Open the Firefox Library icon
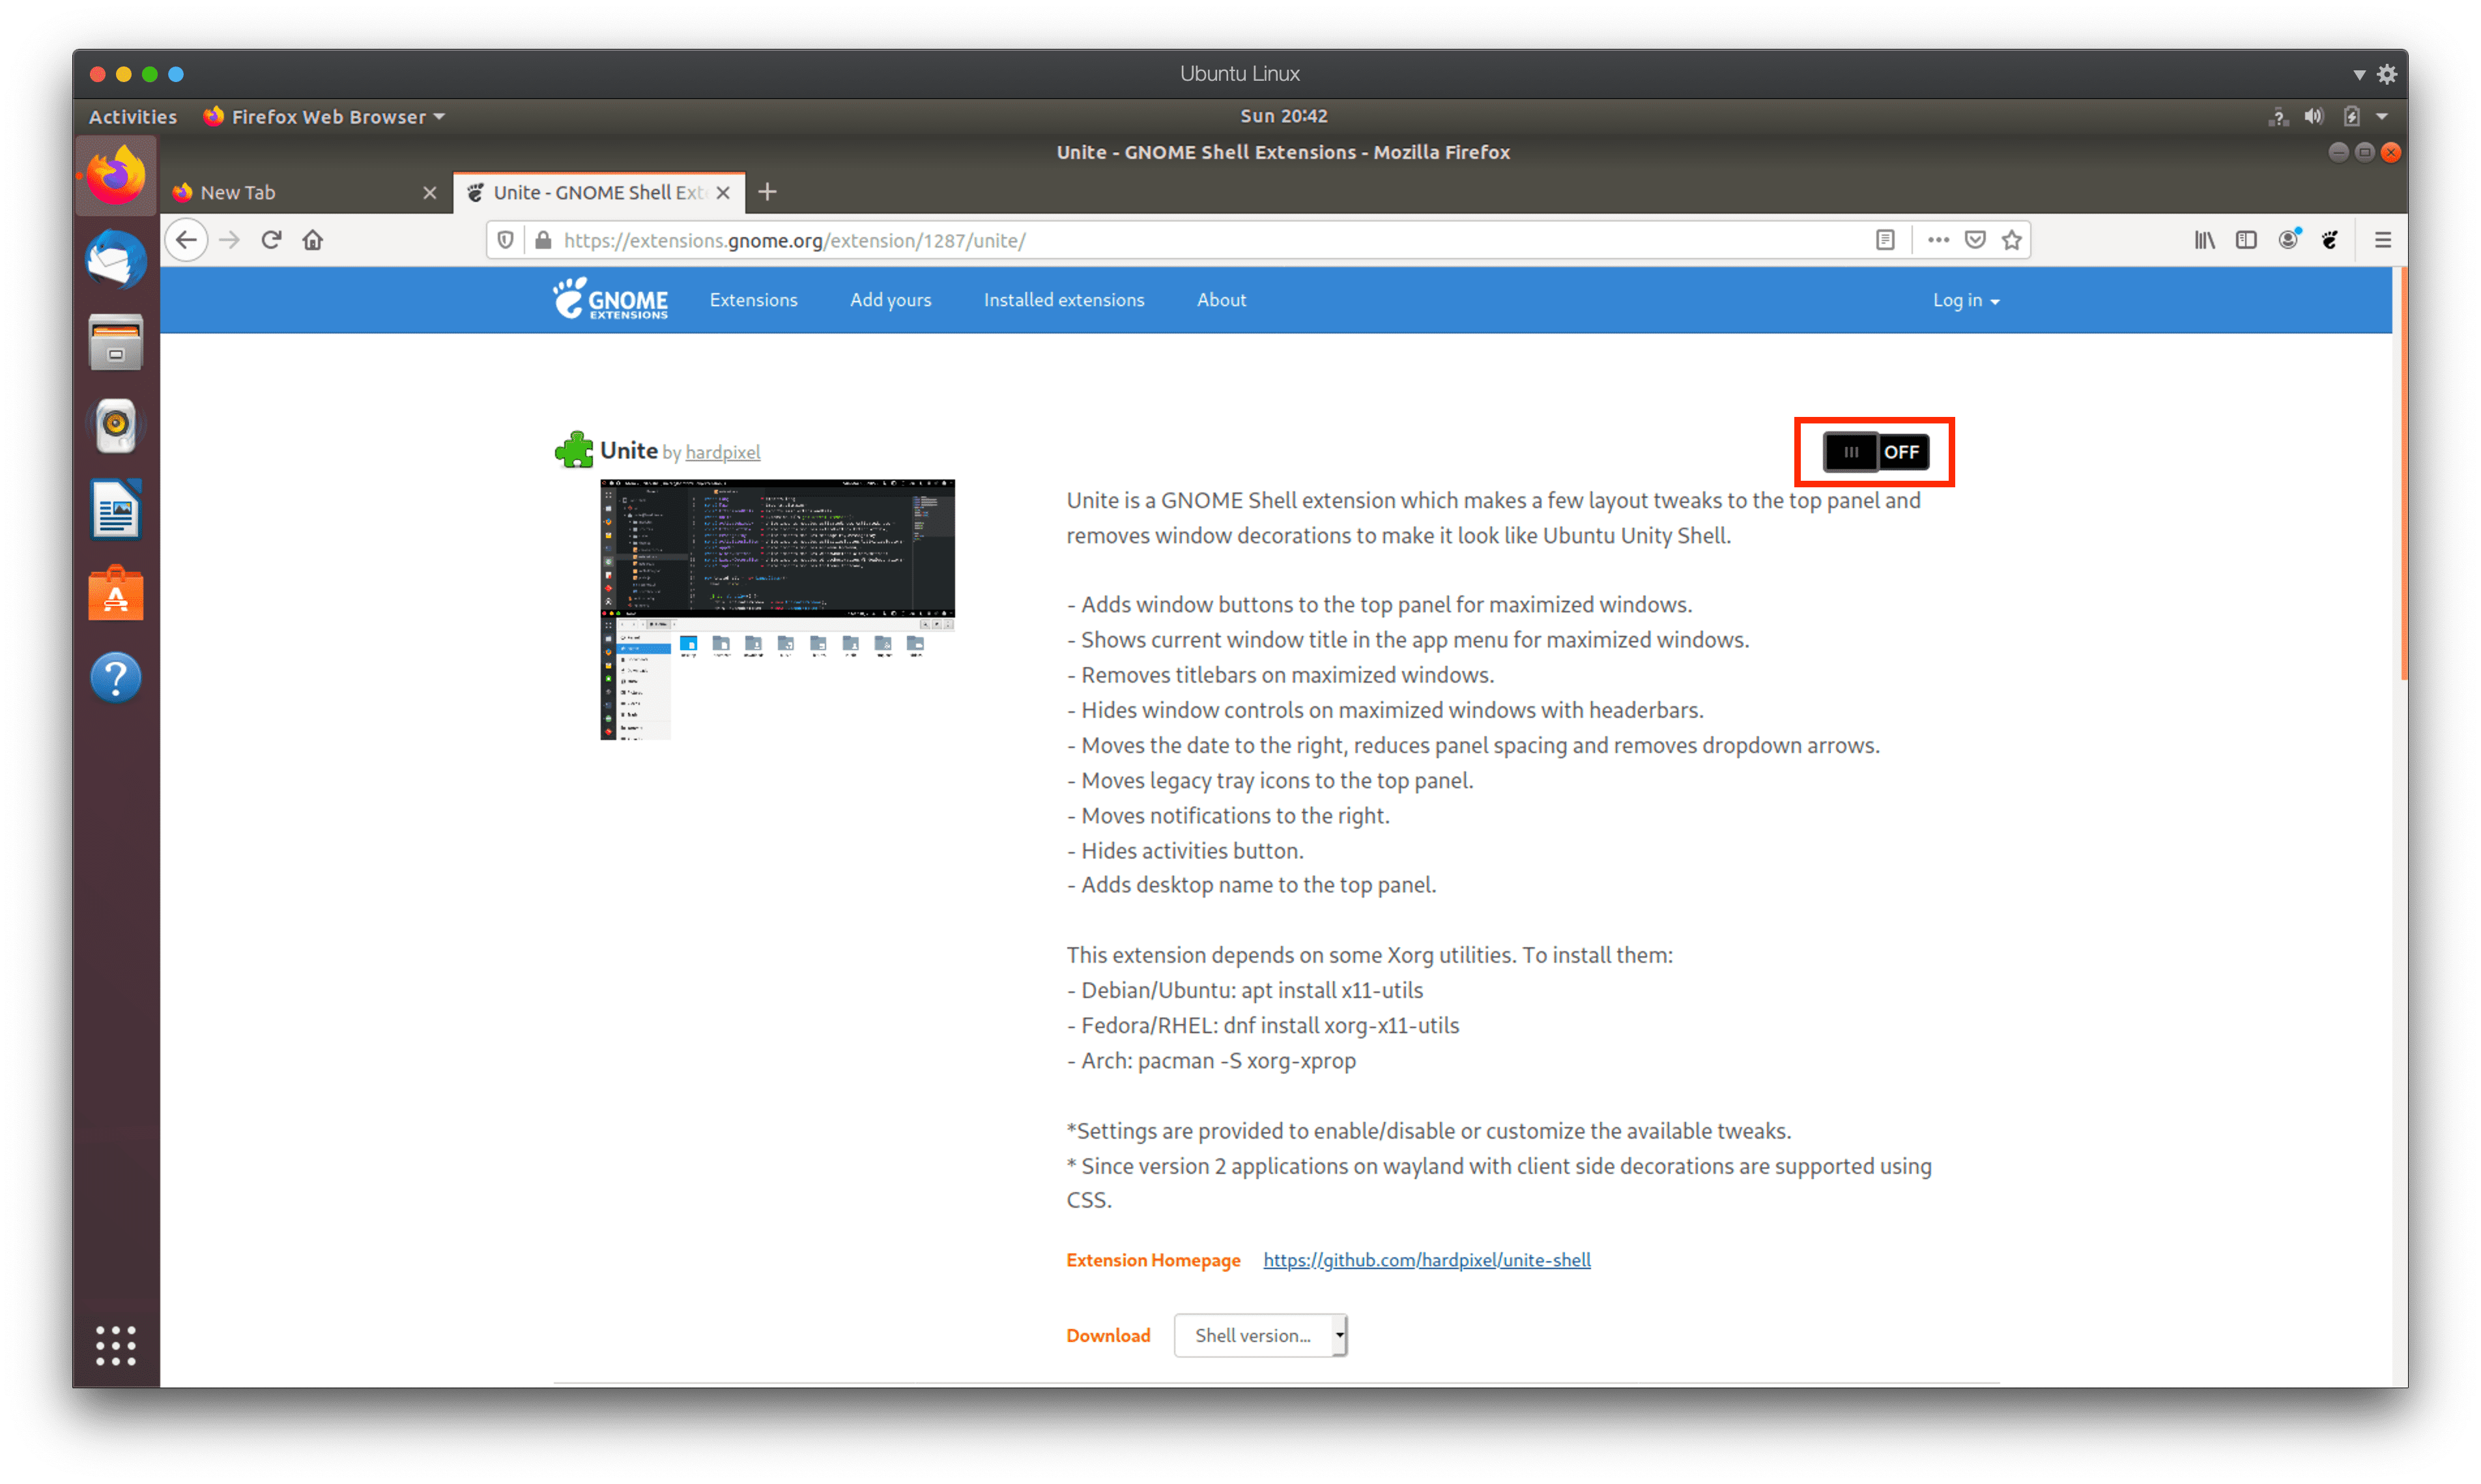2481x1484 pixels. tap(2204, 240)
